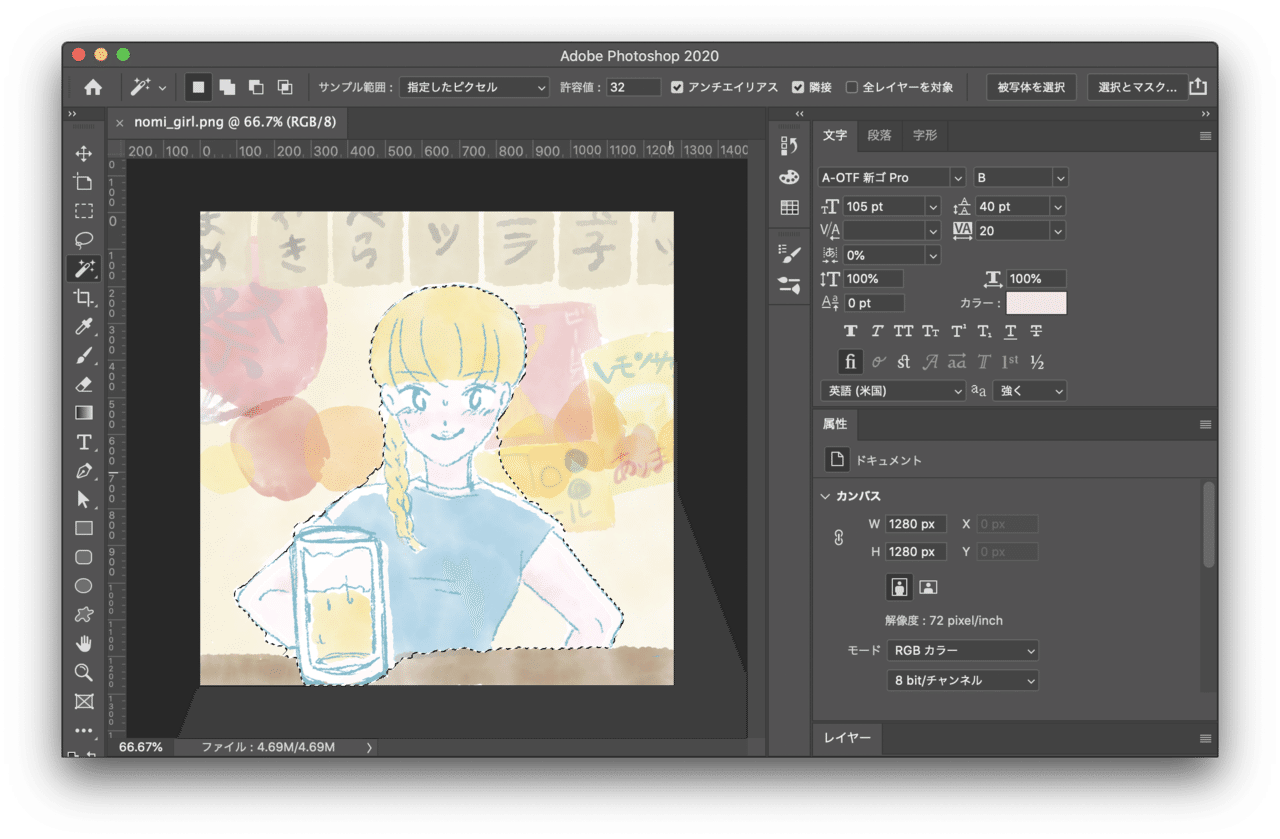Toggle the アンチエイリアス checkbox
This screenshot has width=1280, height=839.
tap(677, 87)
